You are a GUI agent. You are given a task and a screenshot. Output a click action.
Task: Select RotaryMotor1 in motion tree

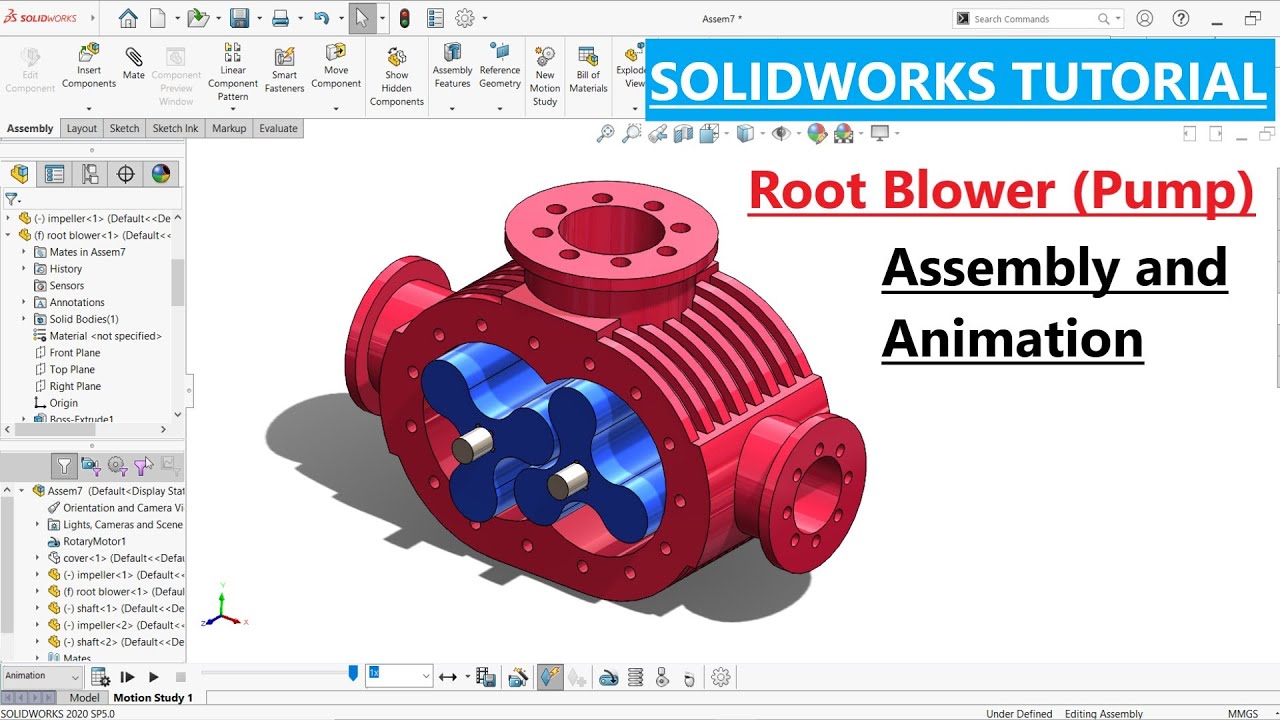[94, 541]
